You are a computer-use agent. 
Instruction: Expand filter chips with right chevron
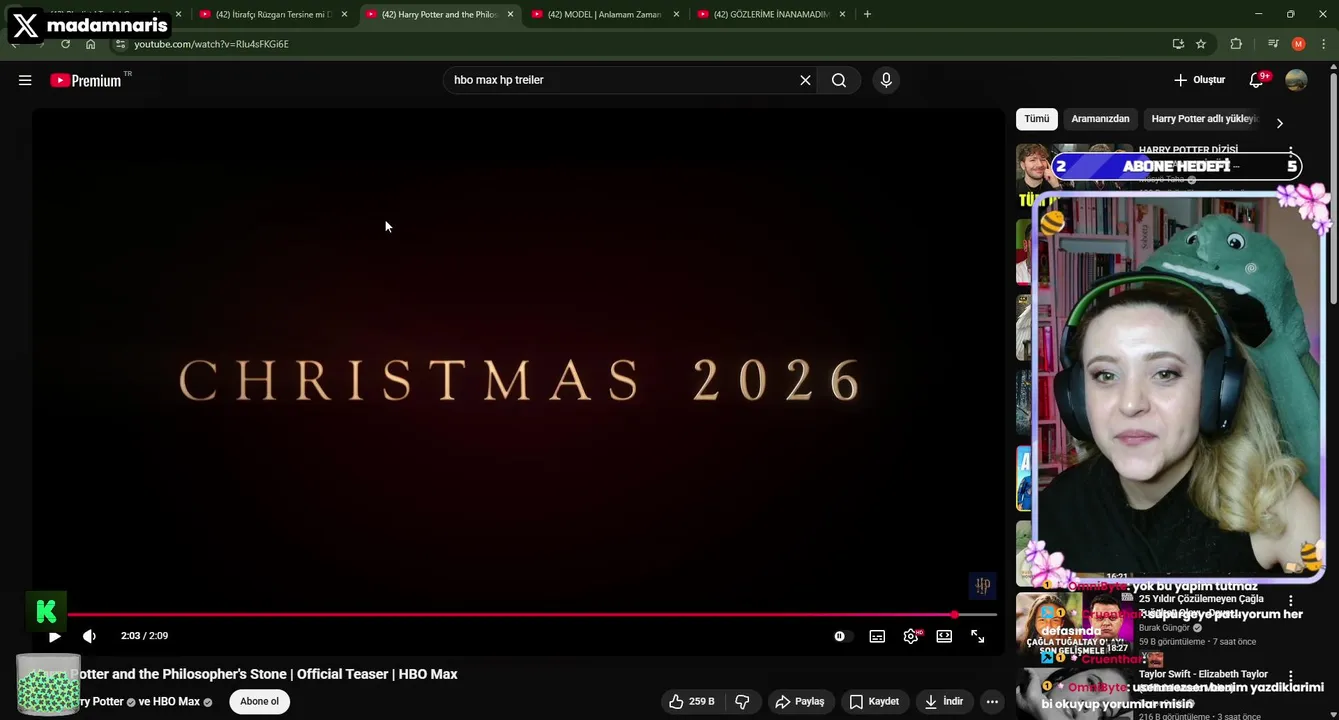click(1279, 123)
